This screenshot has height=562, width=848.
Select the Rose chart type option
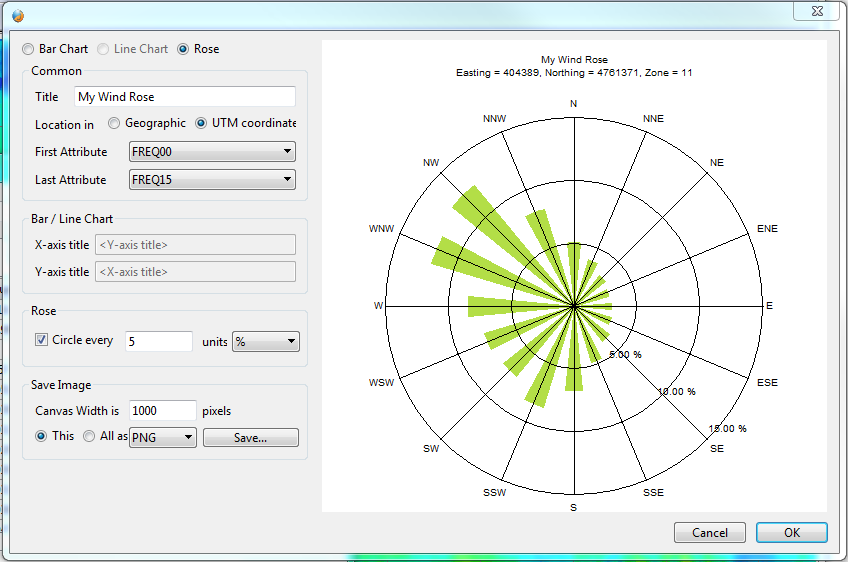point(183,49)
